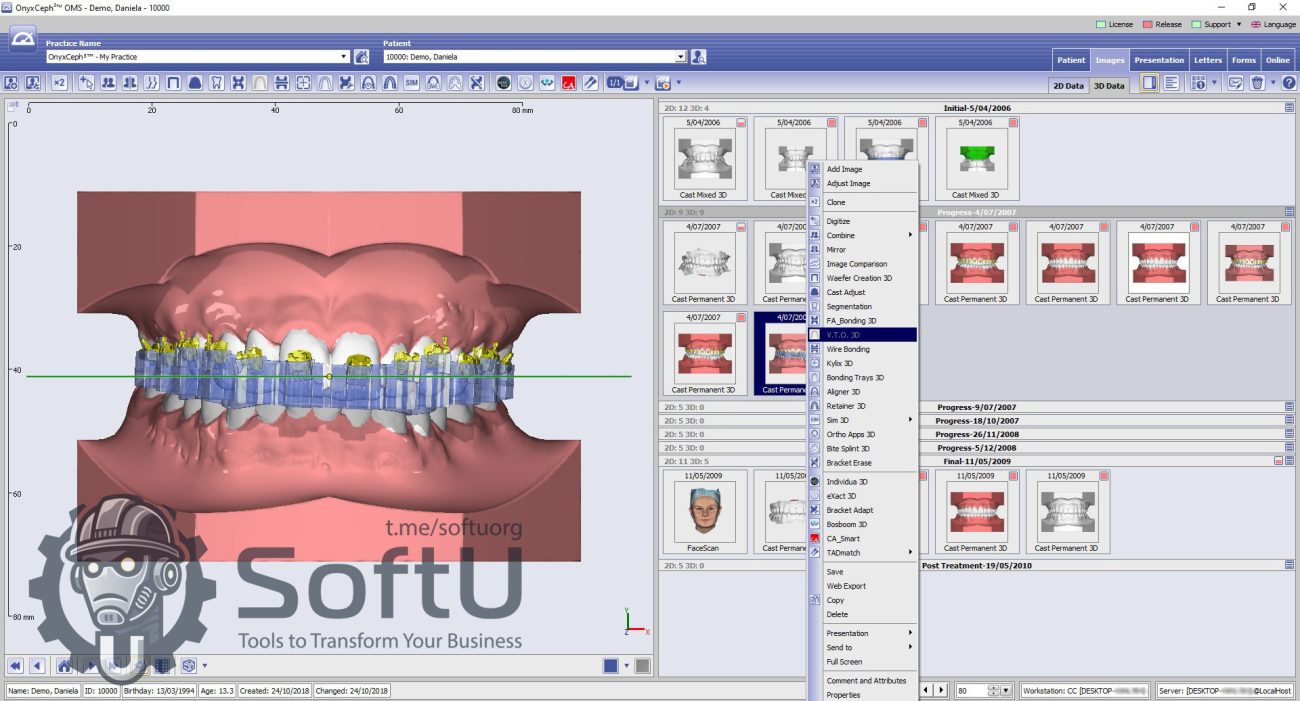
Task: Click the Language button at top
Action: [1272, 24]
